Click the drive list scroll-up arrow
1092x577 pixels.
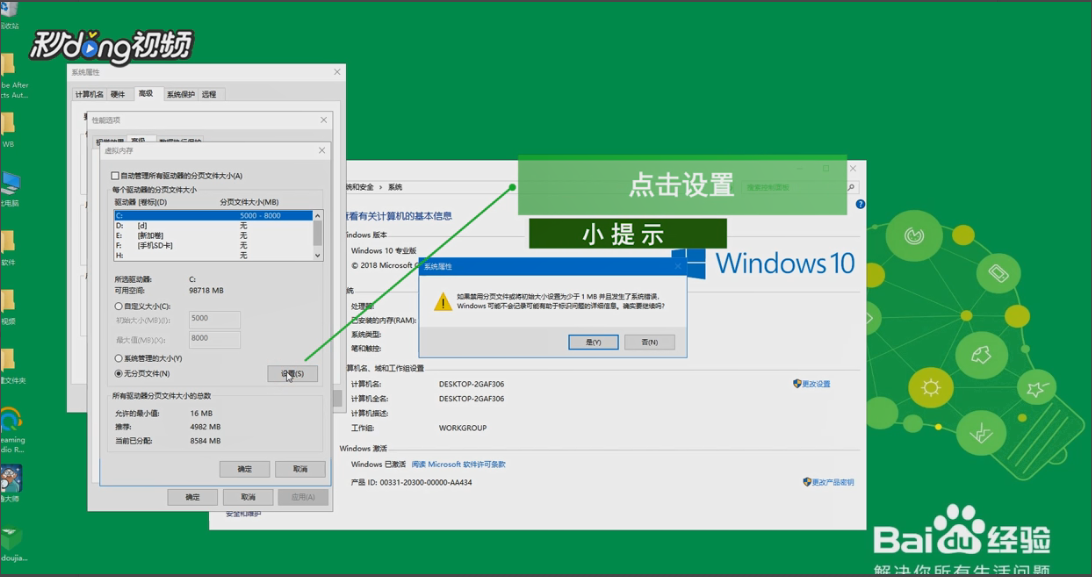pos(318,215)
